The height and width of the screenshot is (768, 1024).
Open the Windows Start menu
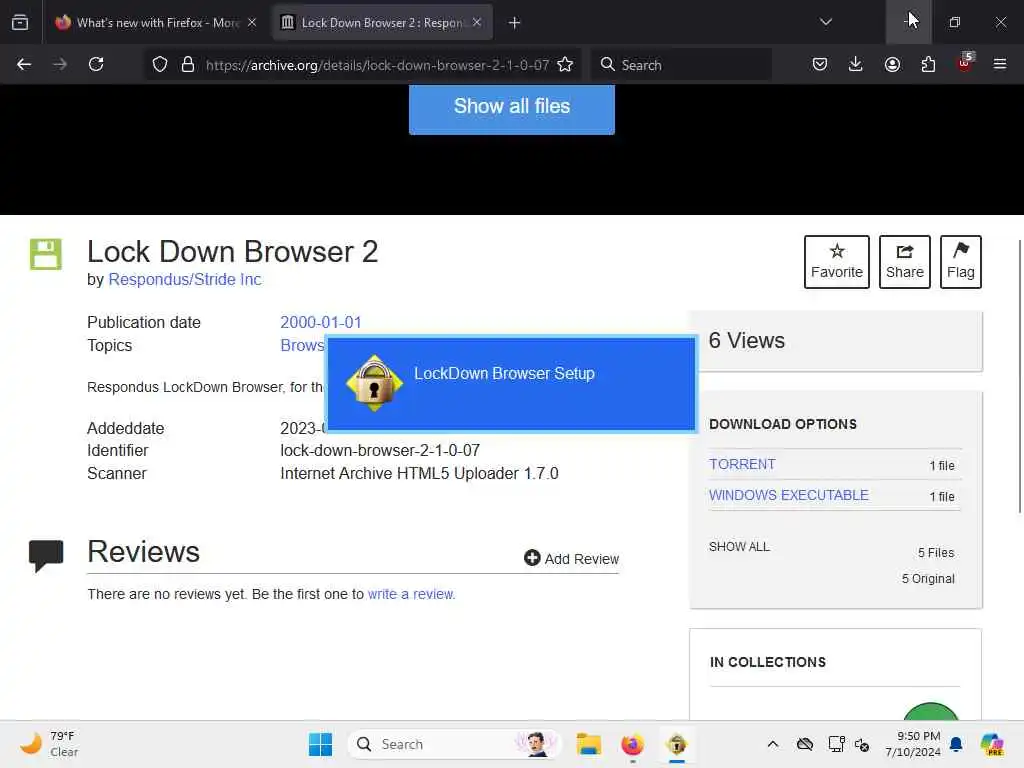coord(320,744)
